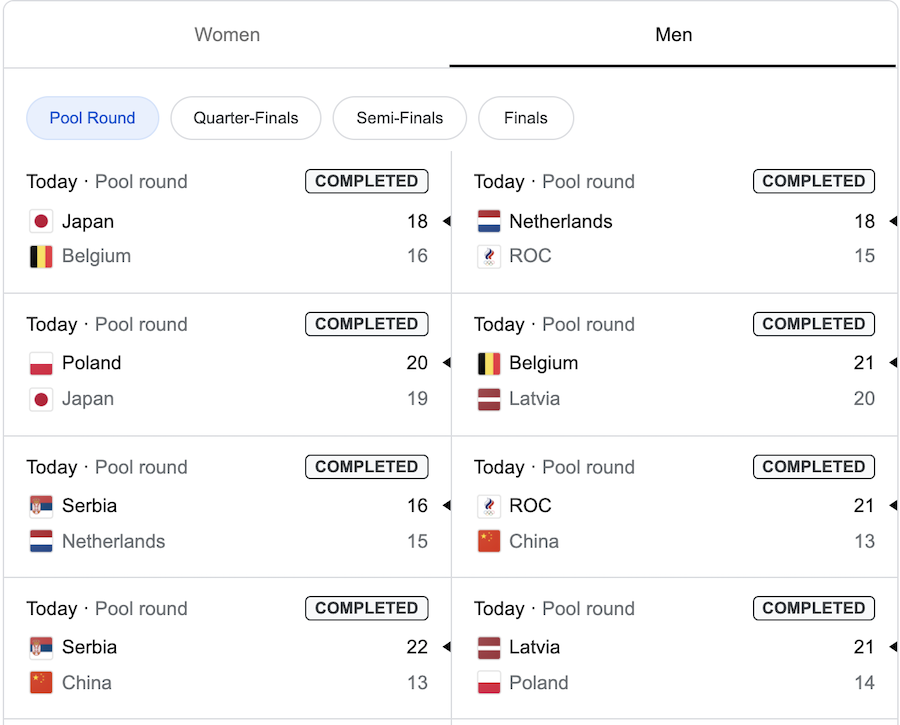Show Semi-Finals matches
This screenshot has height=725, width=900.
click(399, 118)
